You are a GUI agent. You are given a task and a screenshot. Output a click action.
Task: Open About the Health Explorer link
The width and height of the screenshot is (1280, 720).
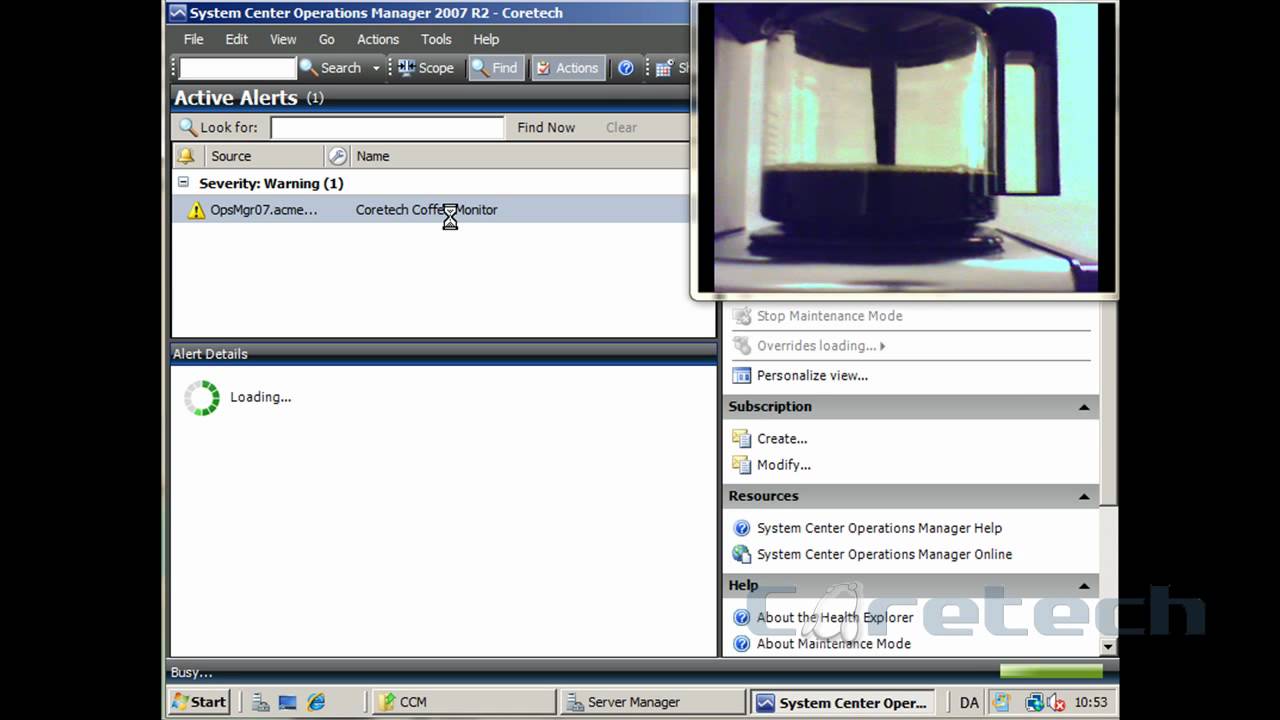pos(835,618)
